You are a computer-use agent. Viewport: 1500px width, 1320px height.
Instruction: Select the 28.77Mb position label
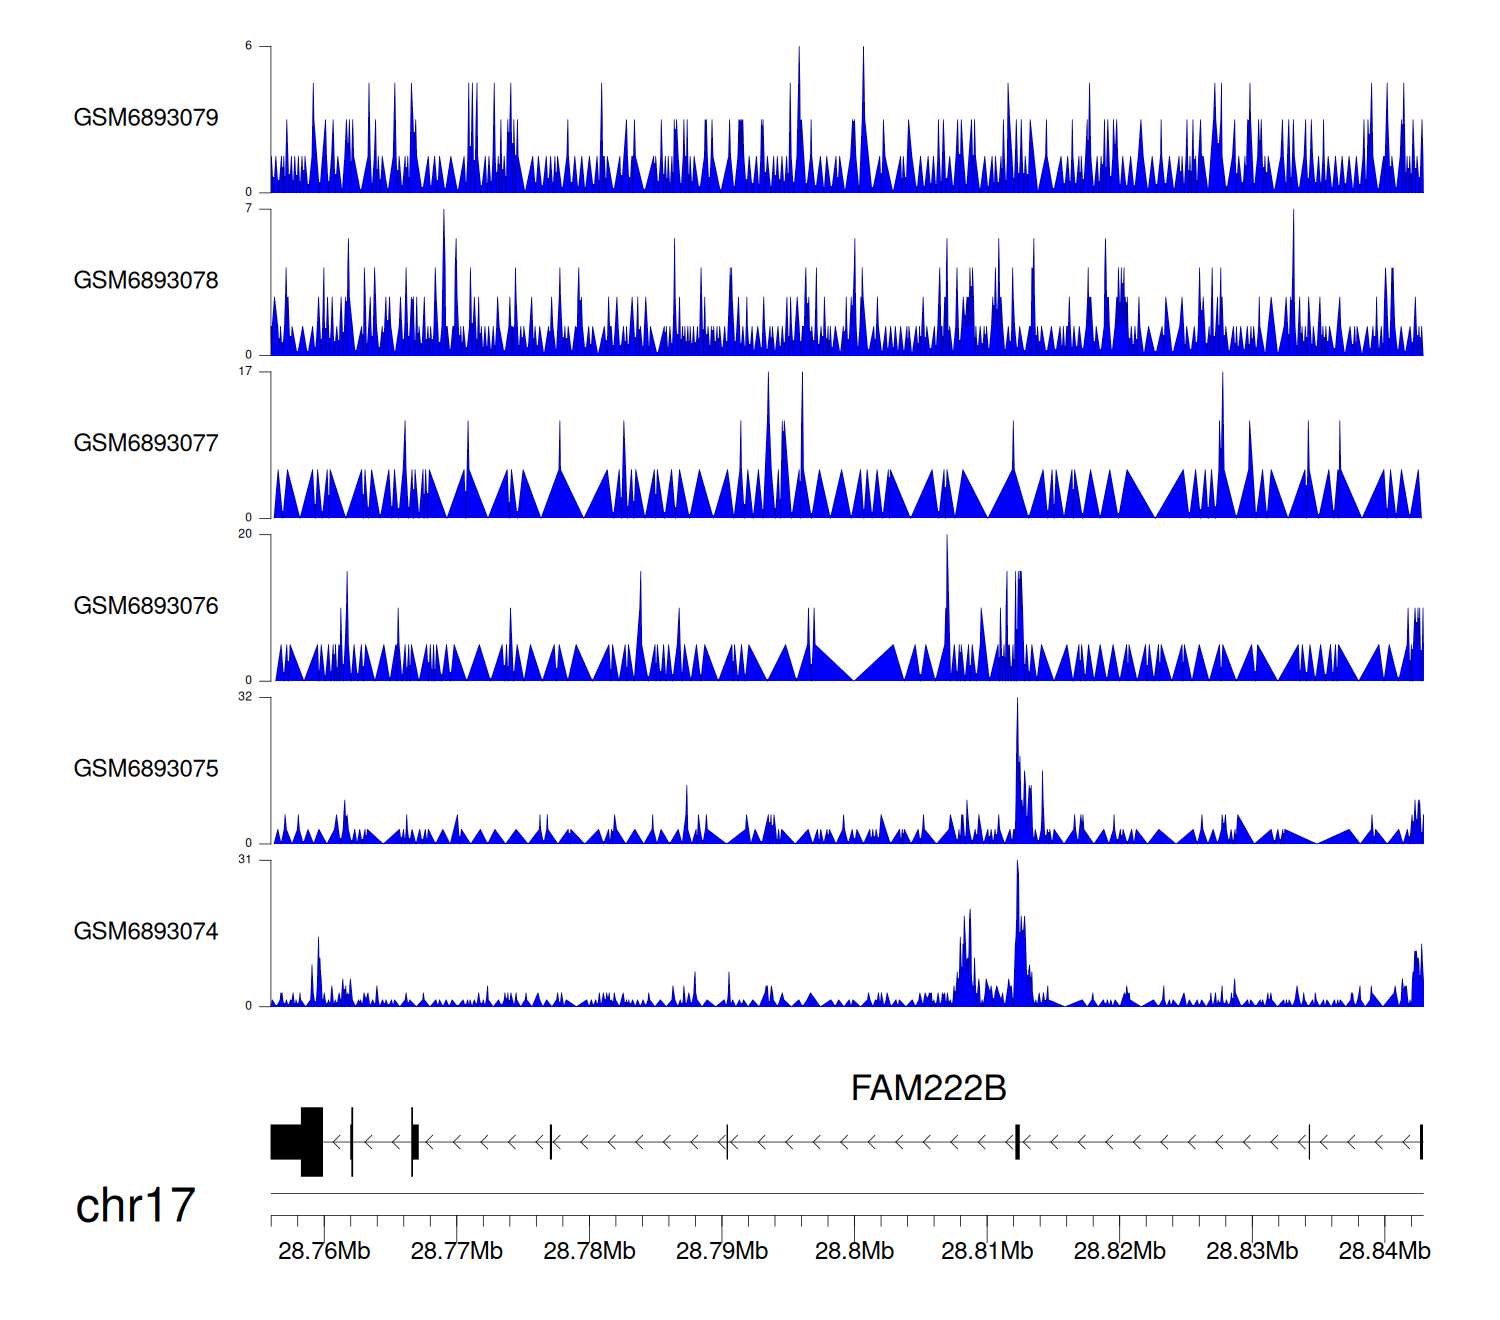[x=457, y=1252]
